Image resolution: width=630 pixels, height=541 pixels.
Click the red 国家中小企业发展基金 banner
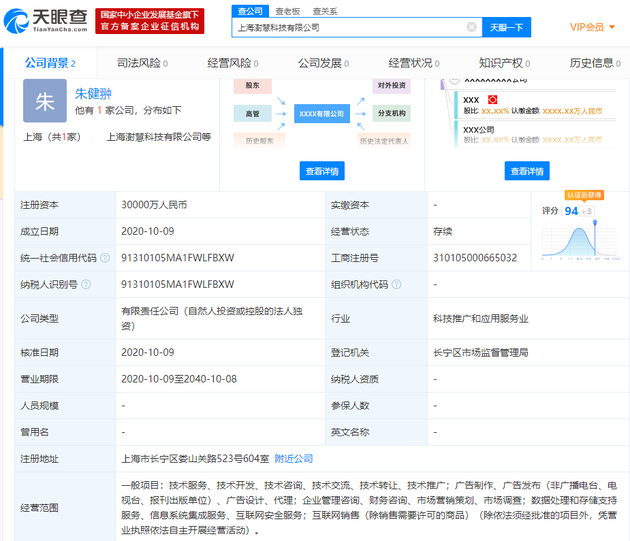[150, 21]
